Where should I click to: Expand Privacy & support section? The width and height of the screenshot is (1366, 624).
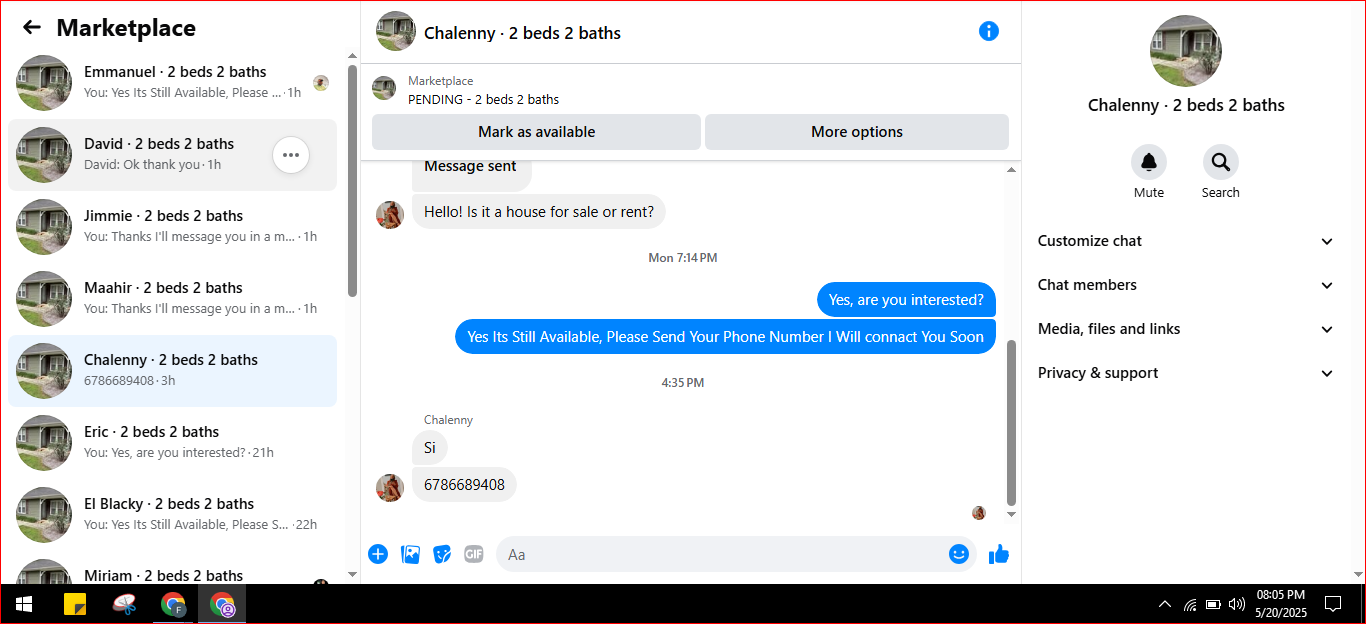pyautogui.click(x=1186, y=373)
